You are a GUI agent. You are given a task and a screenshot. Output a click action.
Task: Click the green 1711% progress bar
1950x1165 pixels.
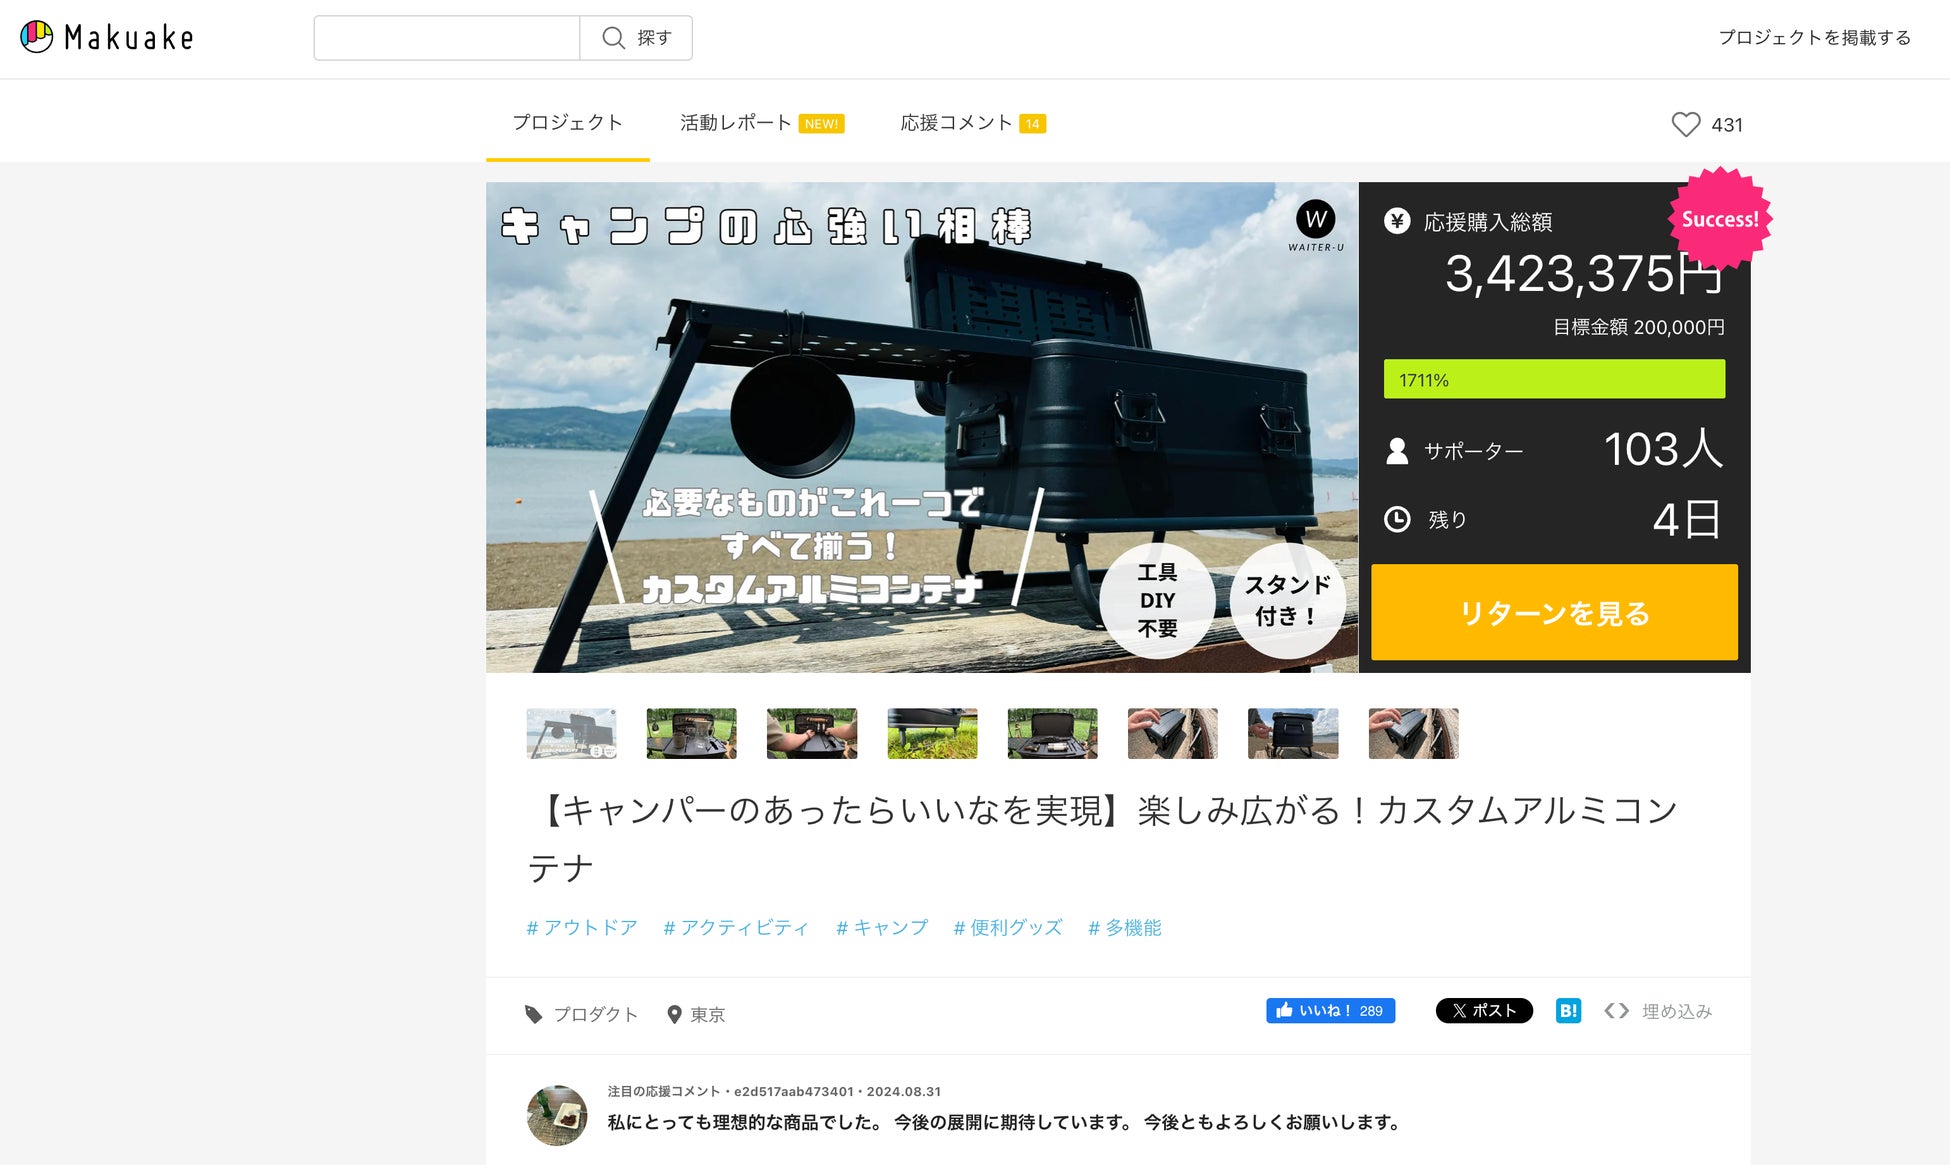click(1554, 379)
